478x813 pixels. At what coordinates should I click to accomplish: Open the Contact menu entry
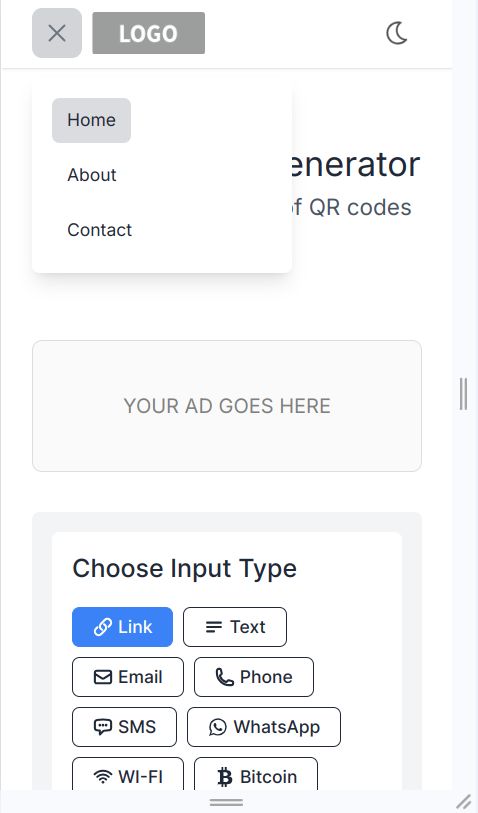tap(100, 230)
